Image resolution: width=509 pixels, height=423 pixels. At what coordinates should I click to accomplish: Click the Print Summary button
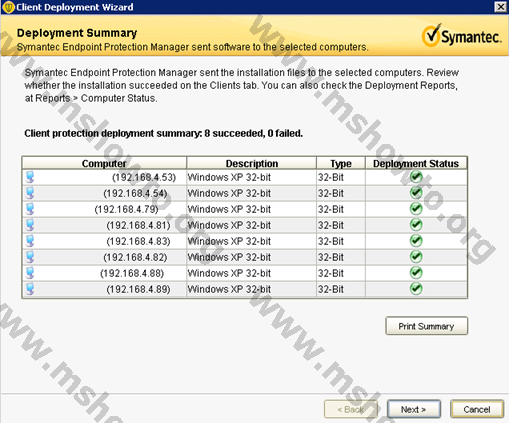click(x=427, y=326)
